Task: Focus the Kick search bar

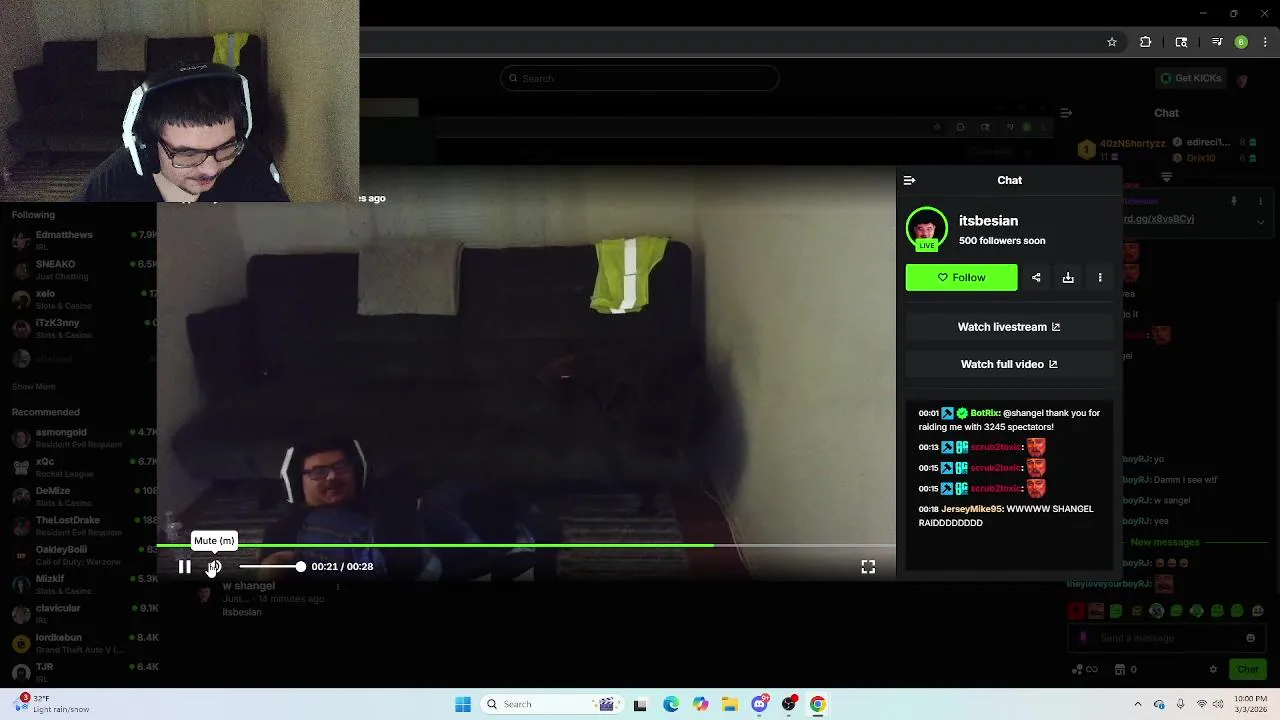Action: [640, 78]
